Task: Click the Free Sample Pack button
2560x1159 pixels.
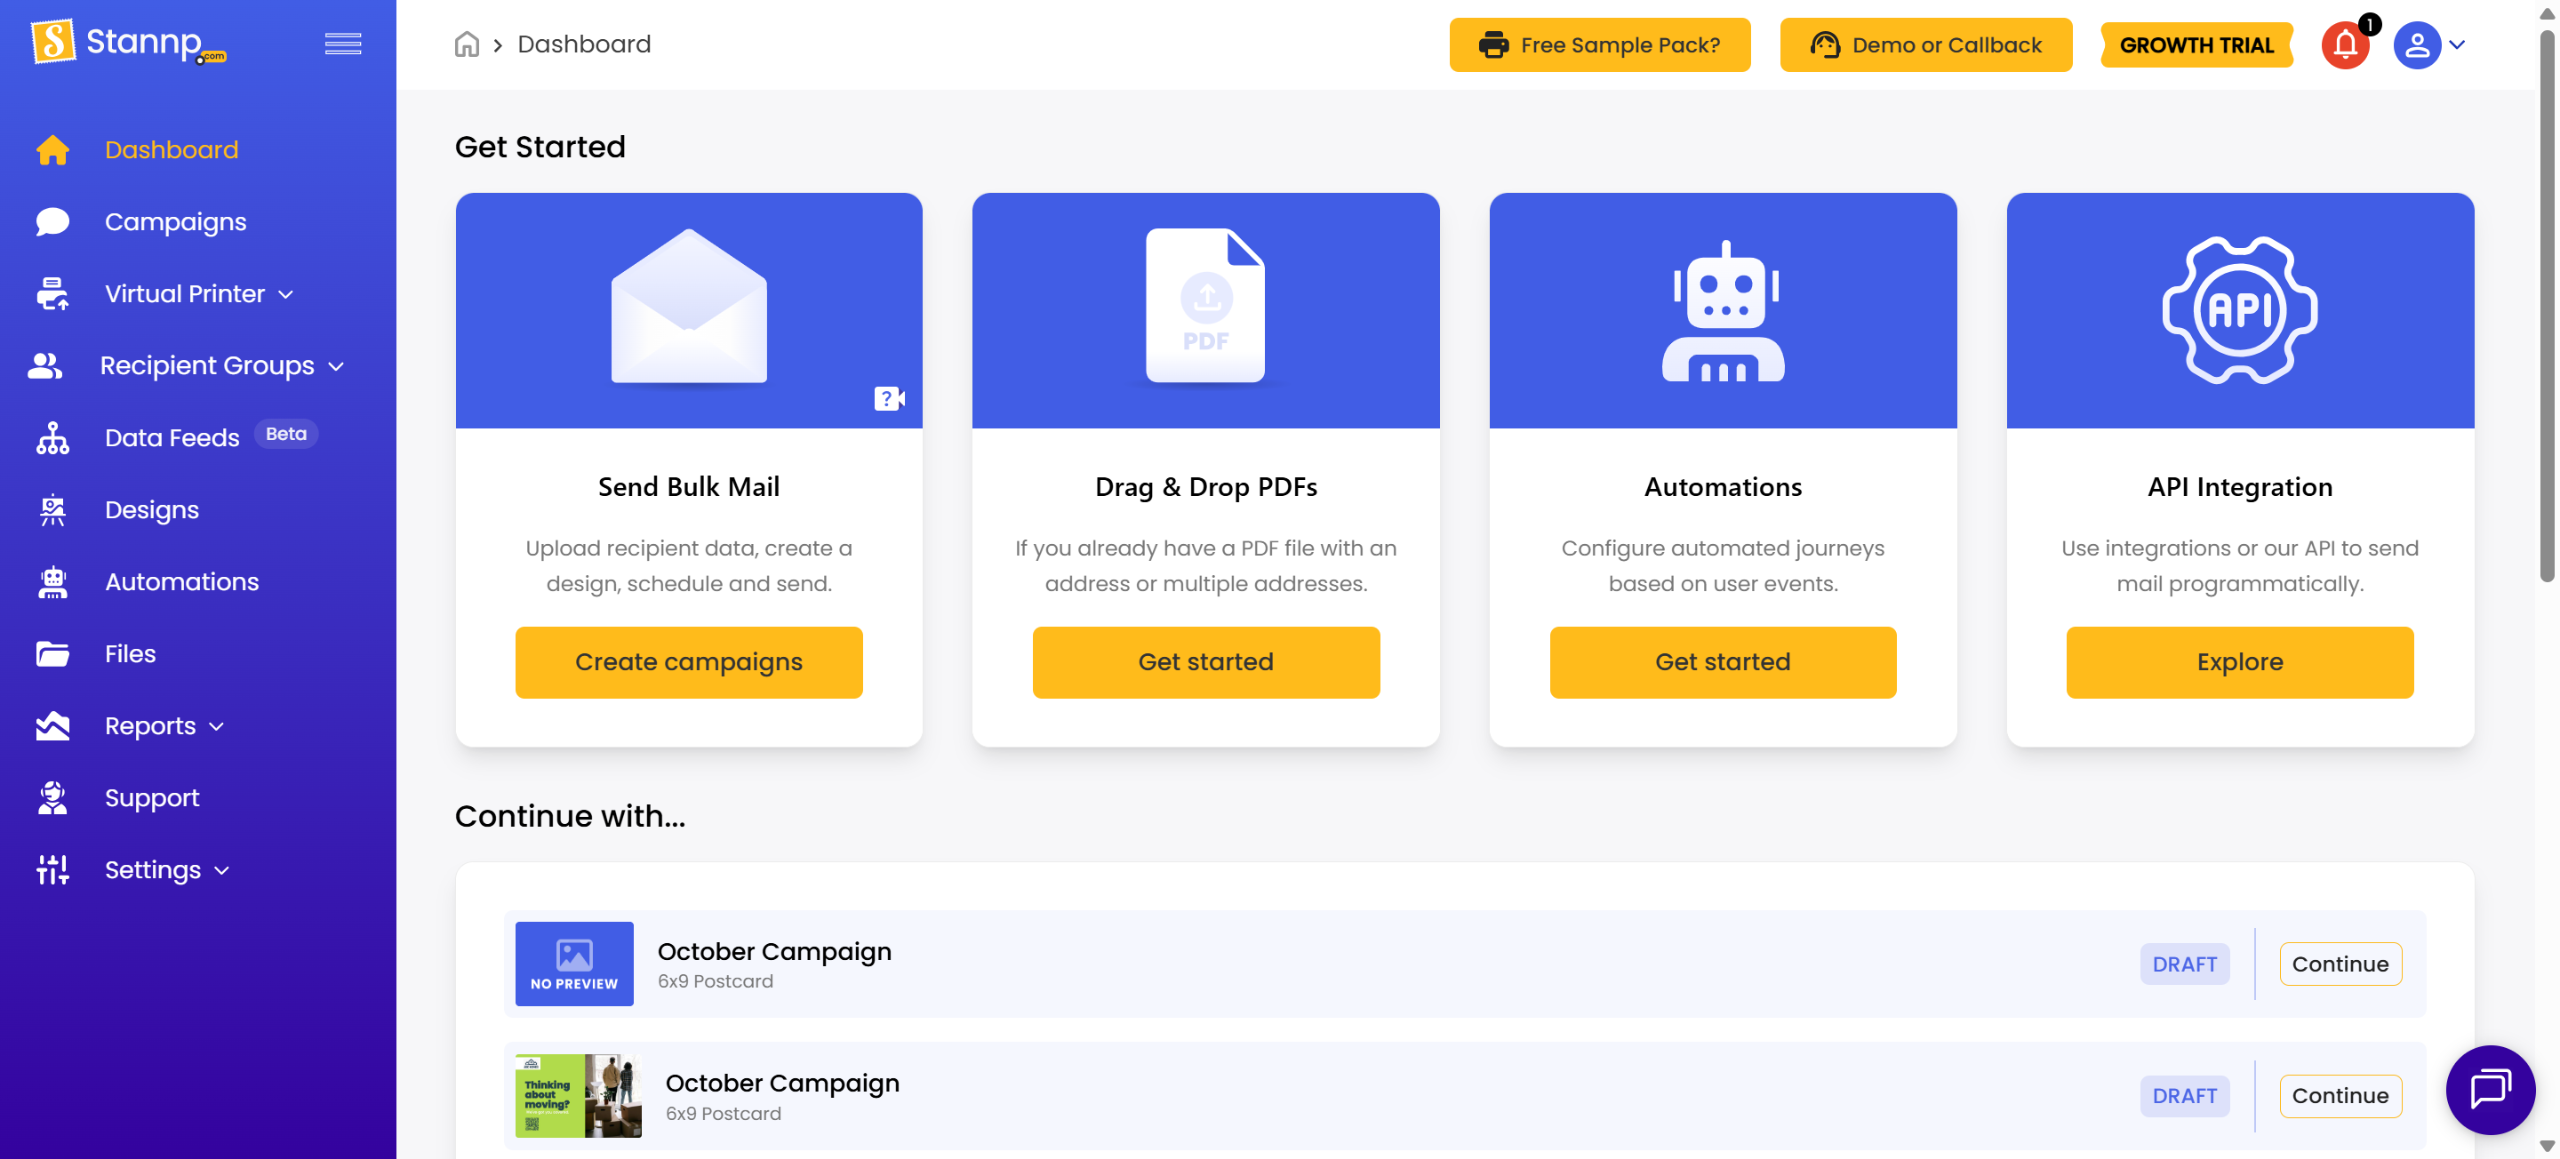Action: click(x=1599, y=45)
